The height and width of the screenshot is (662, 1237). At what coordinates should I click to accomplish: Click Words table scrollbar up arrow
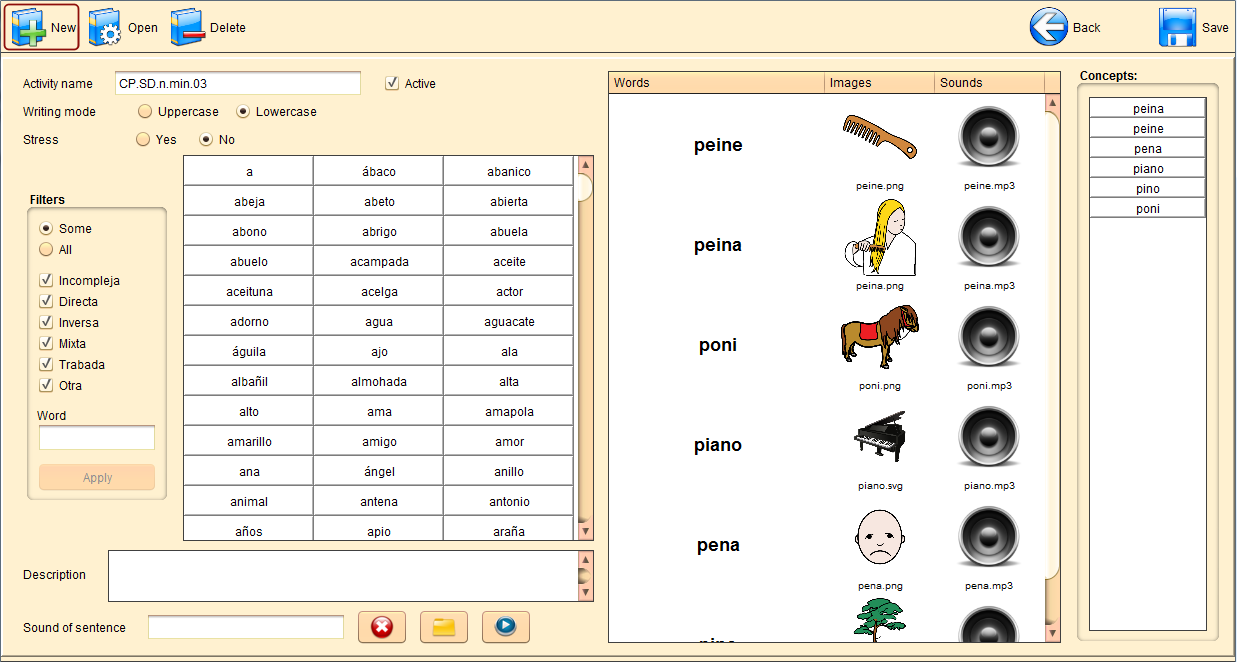point(1052,103)
